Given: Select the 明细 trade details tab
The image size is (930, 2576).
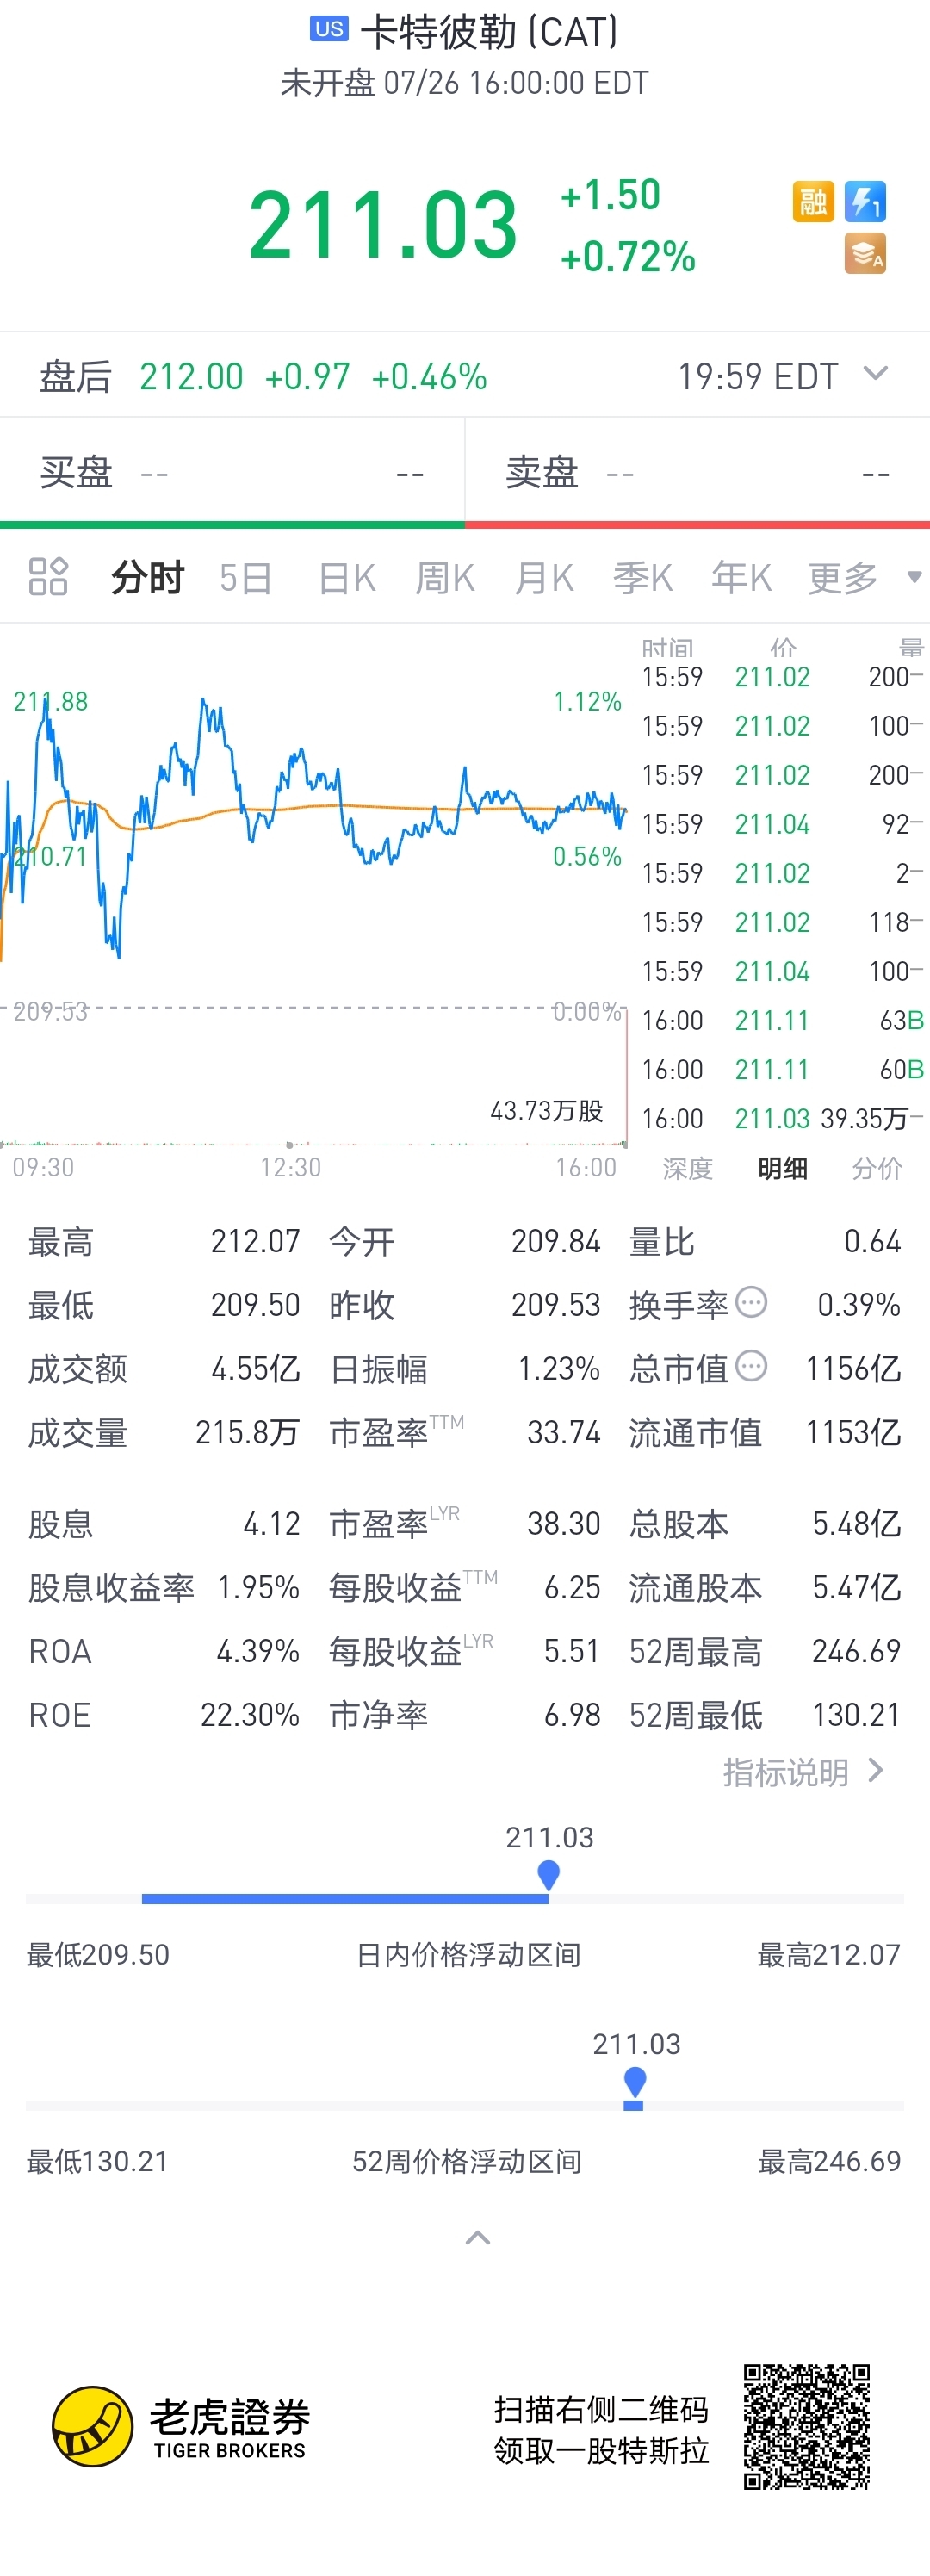Looking at the screenshot, I should (783, 1168).
